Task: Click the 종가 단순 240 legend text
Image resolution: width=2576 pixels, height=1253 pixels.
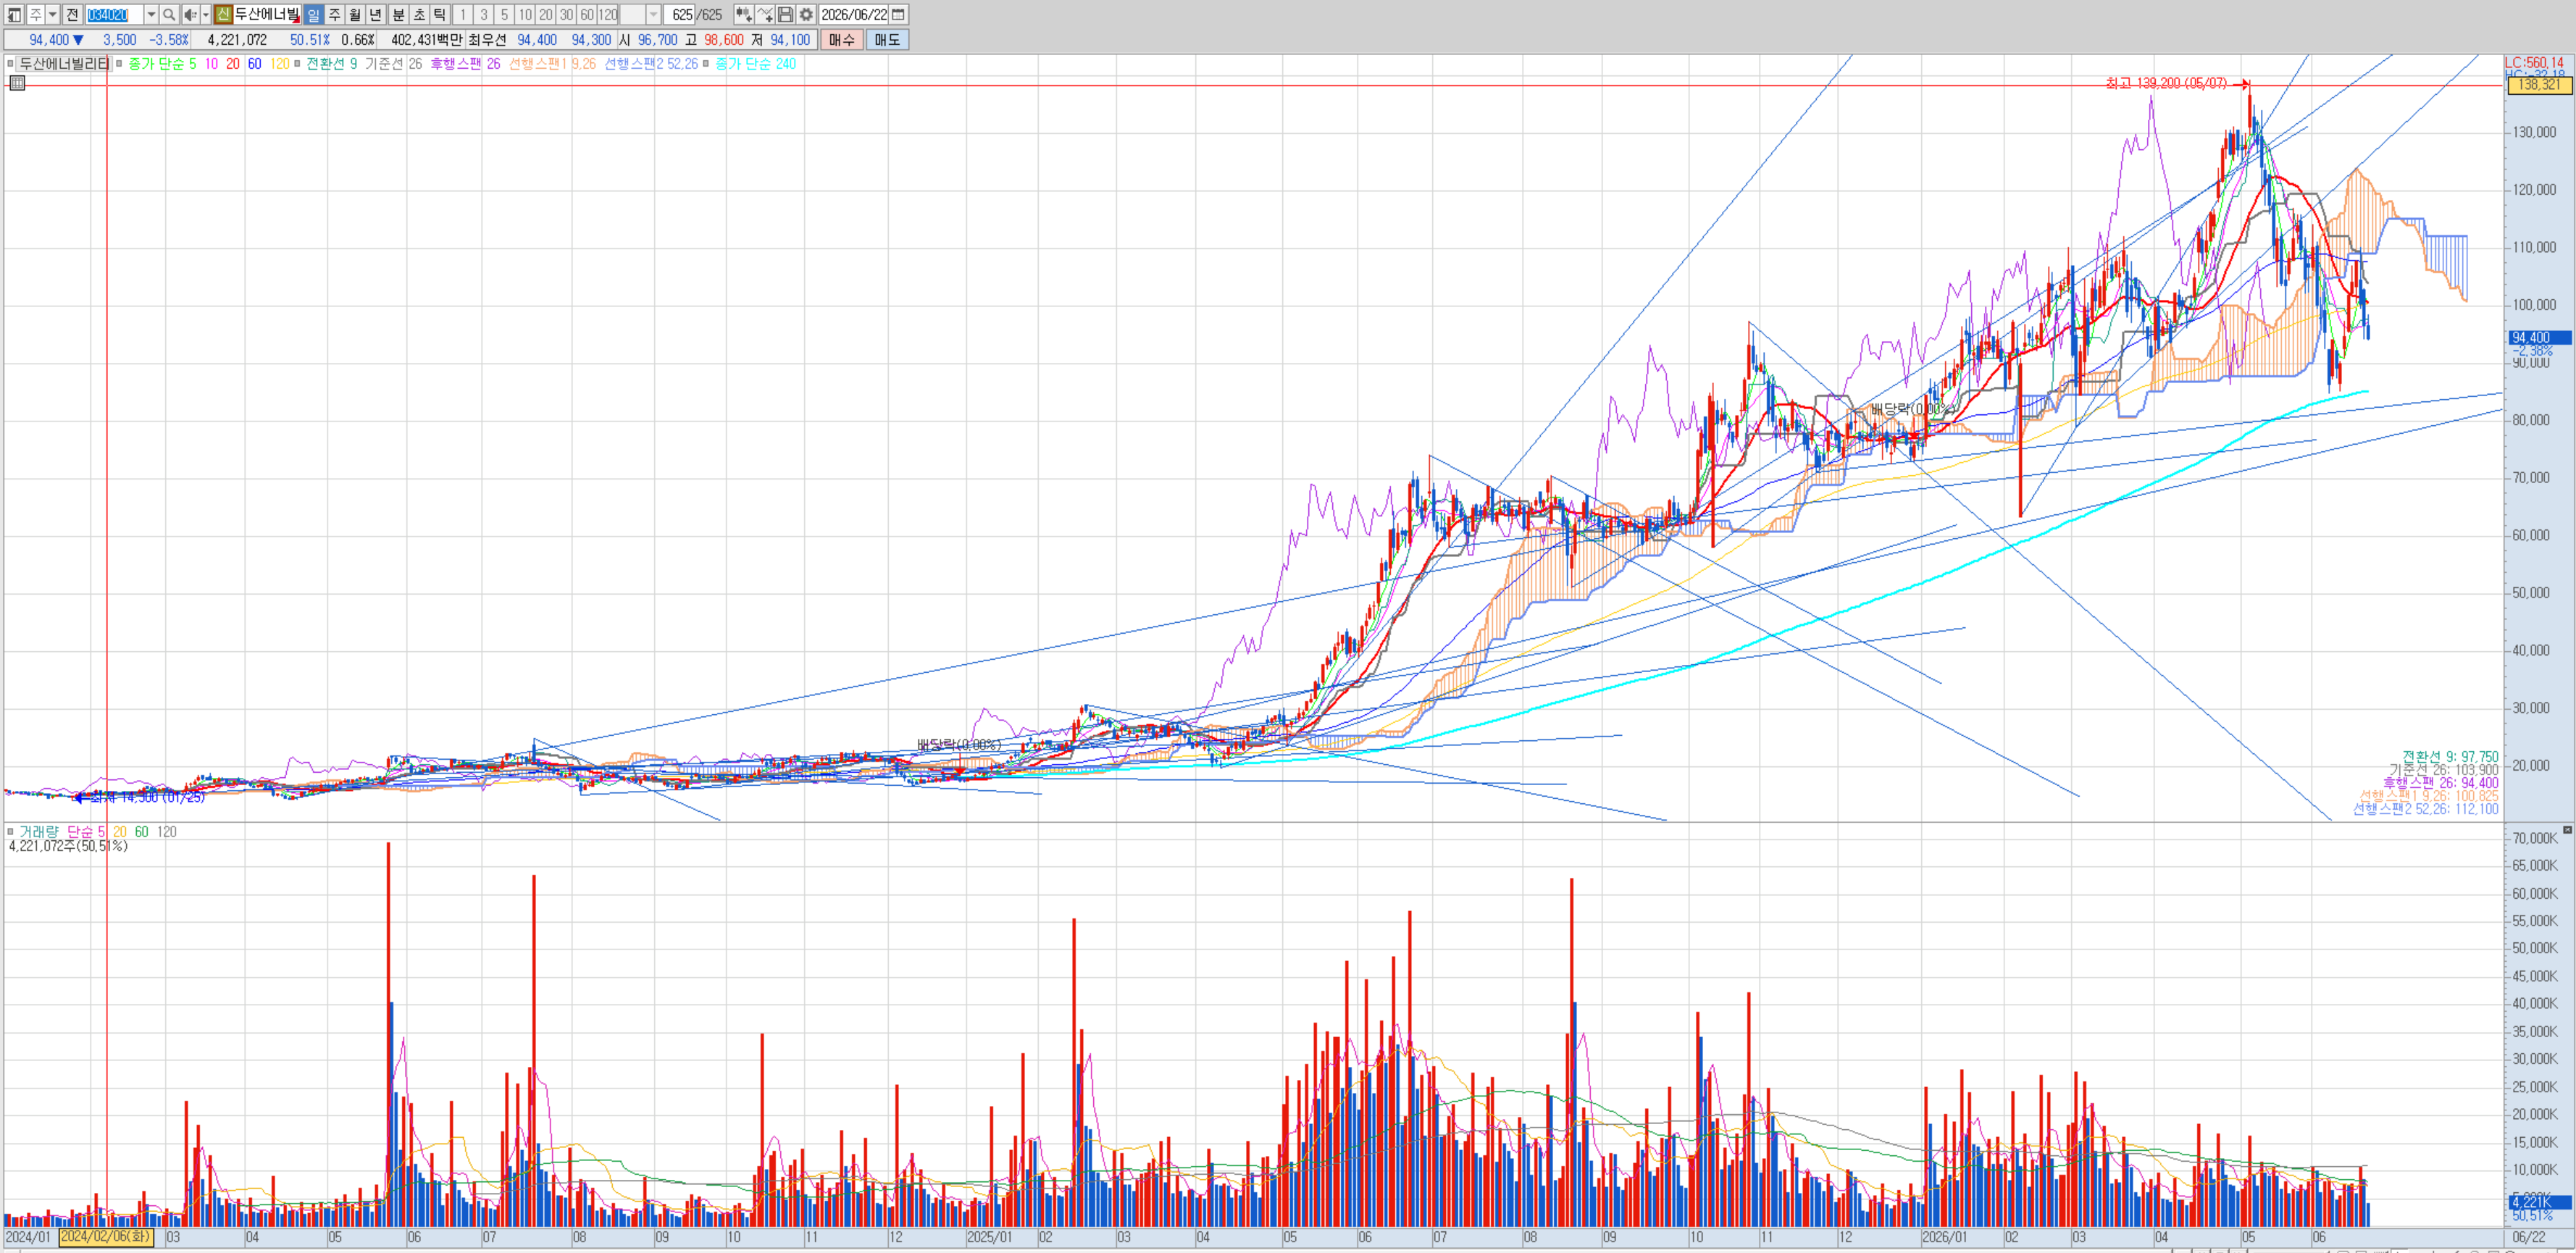Action: [x=755, y=64]
